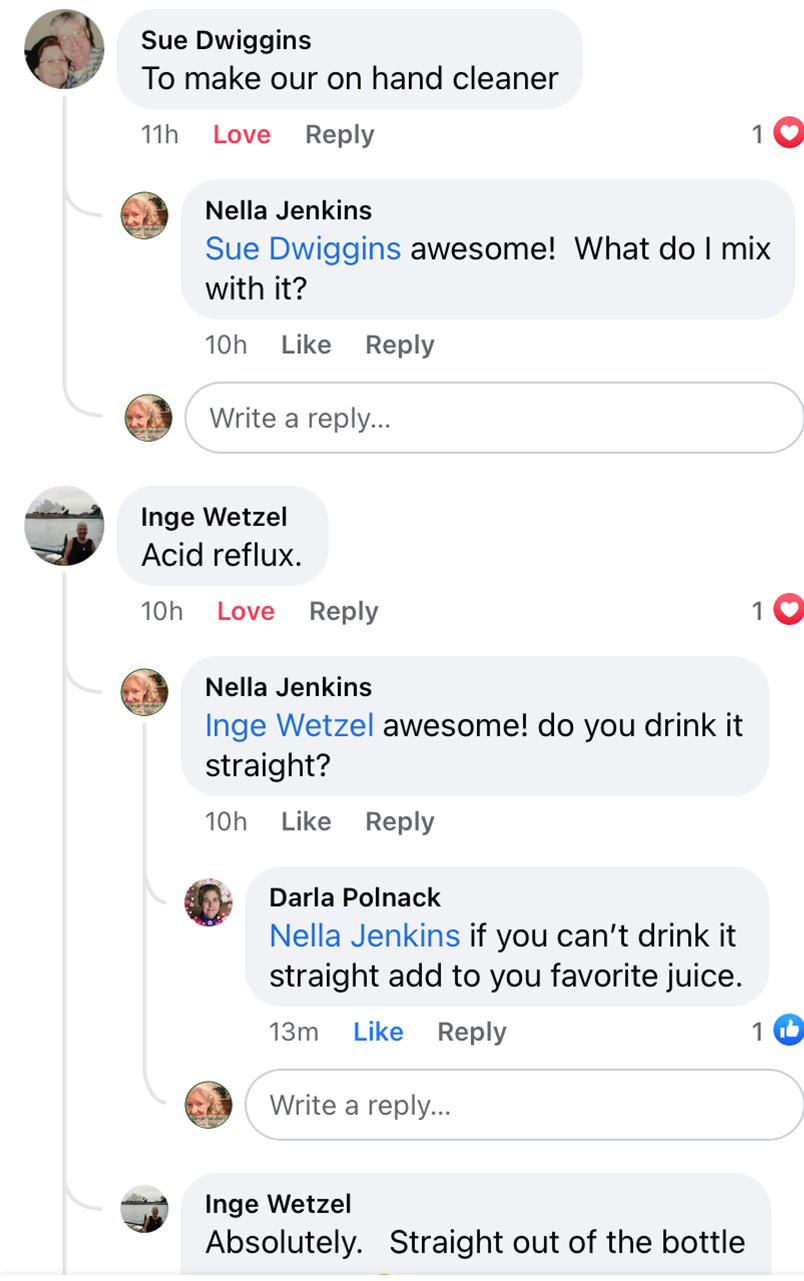Open Sue Dwiggins' profile picture
The height and width of the screenshot is (1281, 804).
64,50
